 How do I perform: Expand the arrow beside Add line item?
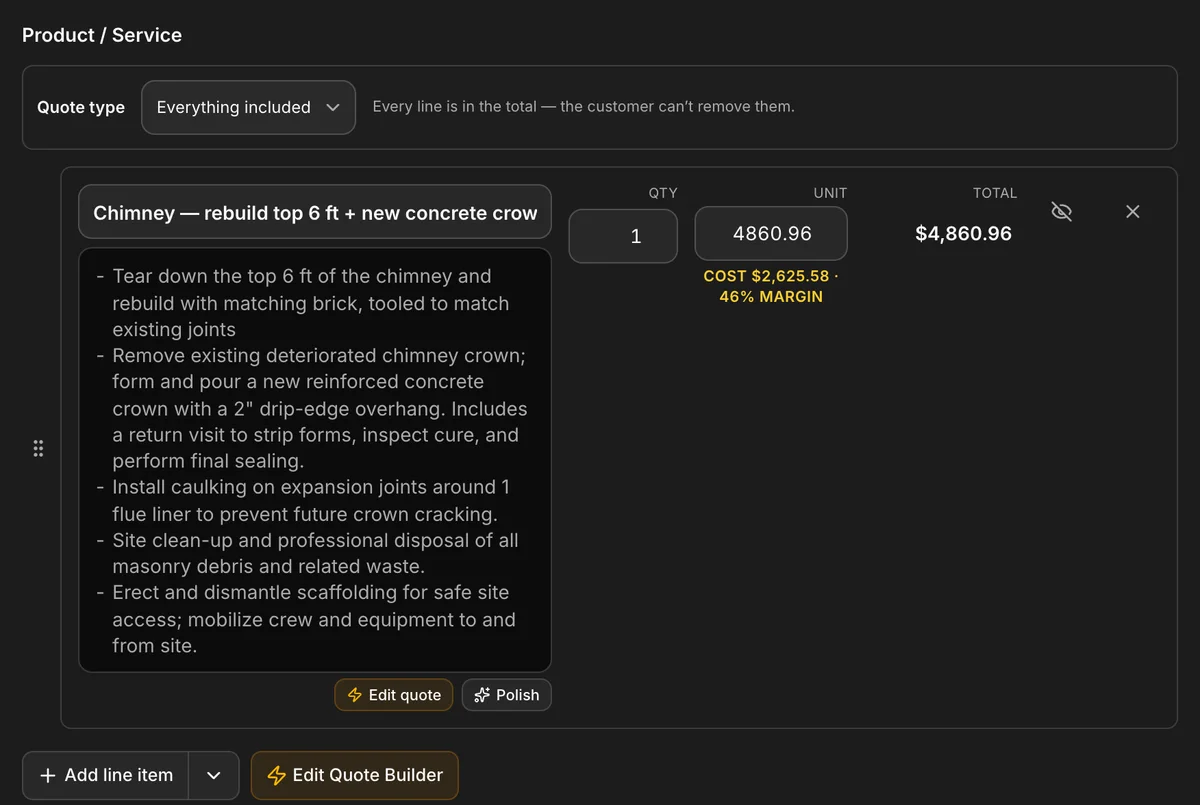[x=213, y=776]
